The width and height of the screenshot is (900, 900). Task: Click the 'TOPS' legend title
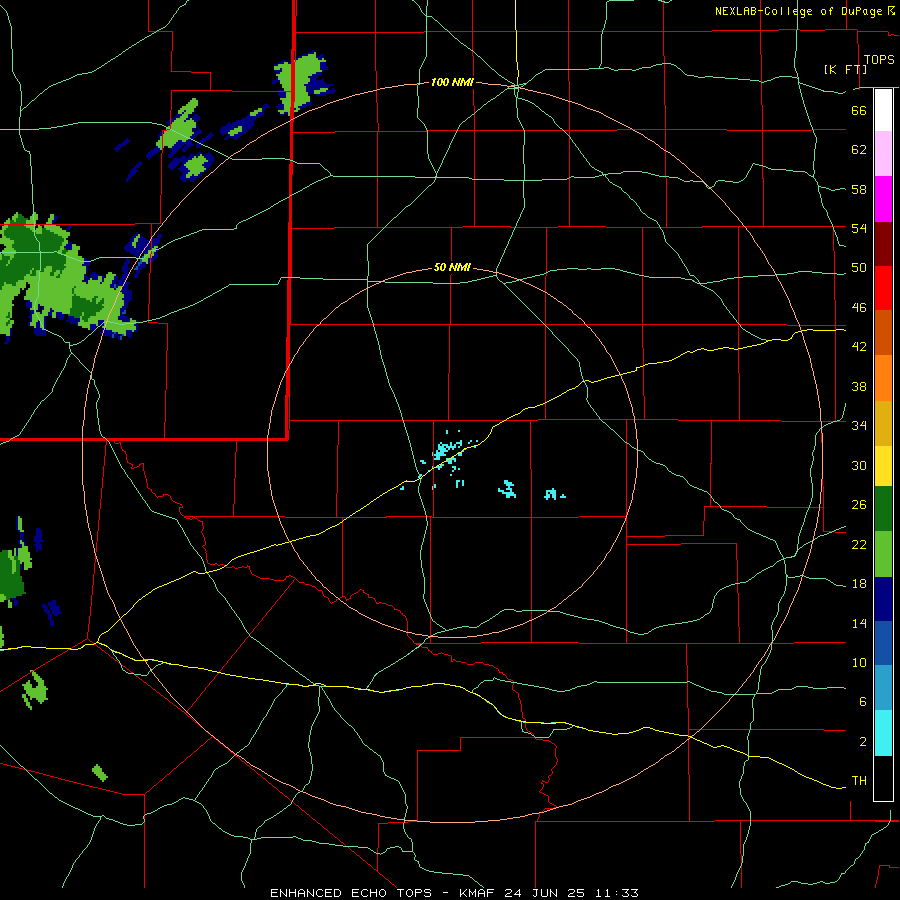879,60
